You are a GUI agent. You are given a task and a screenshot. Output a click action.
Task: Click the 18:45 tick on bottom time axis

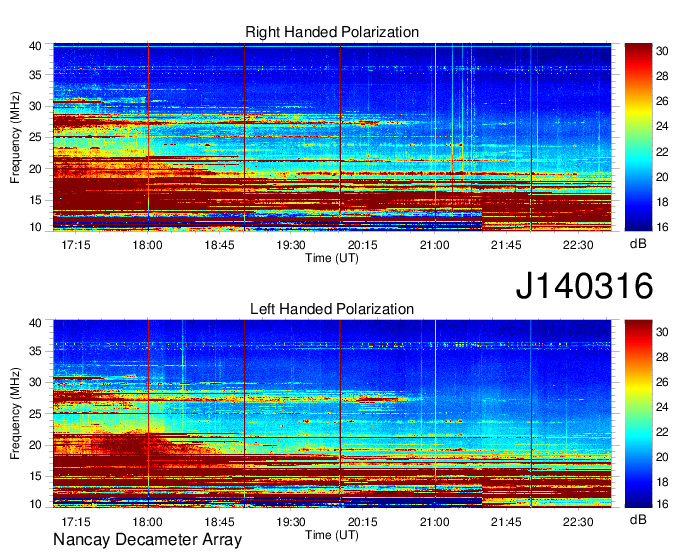219,522
